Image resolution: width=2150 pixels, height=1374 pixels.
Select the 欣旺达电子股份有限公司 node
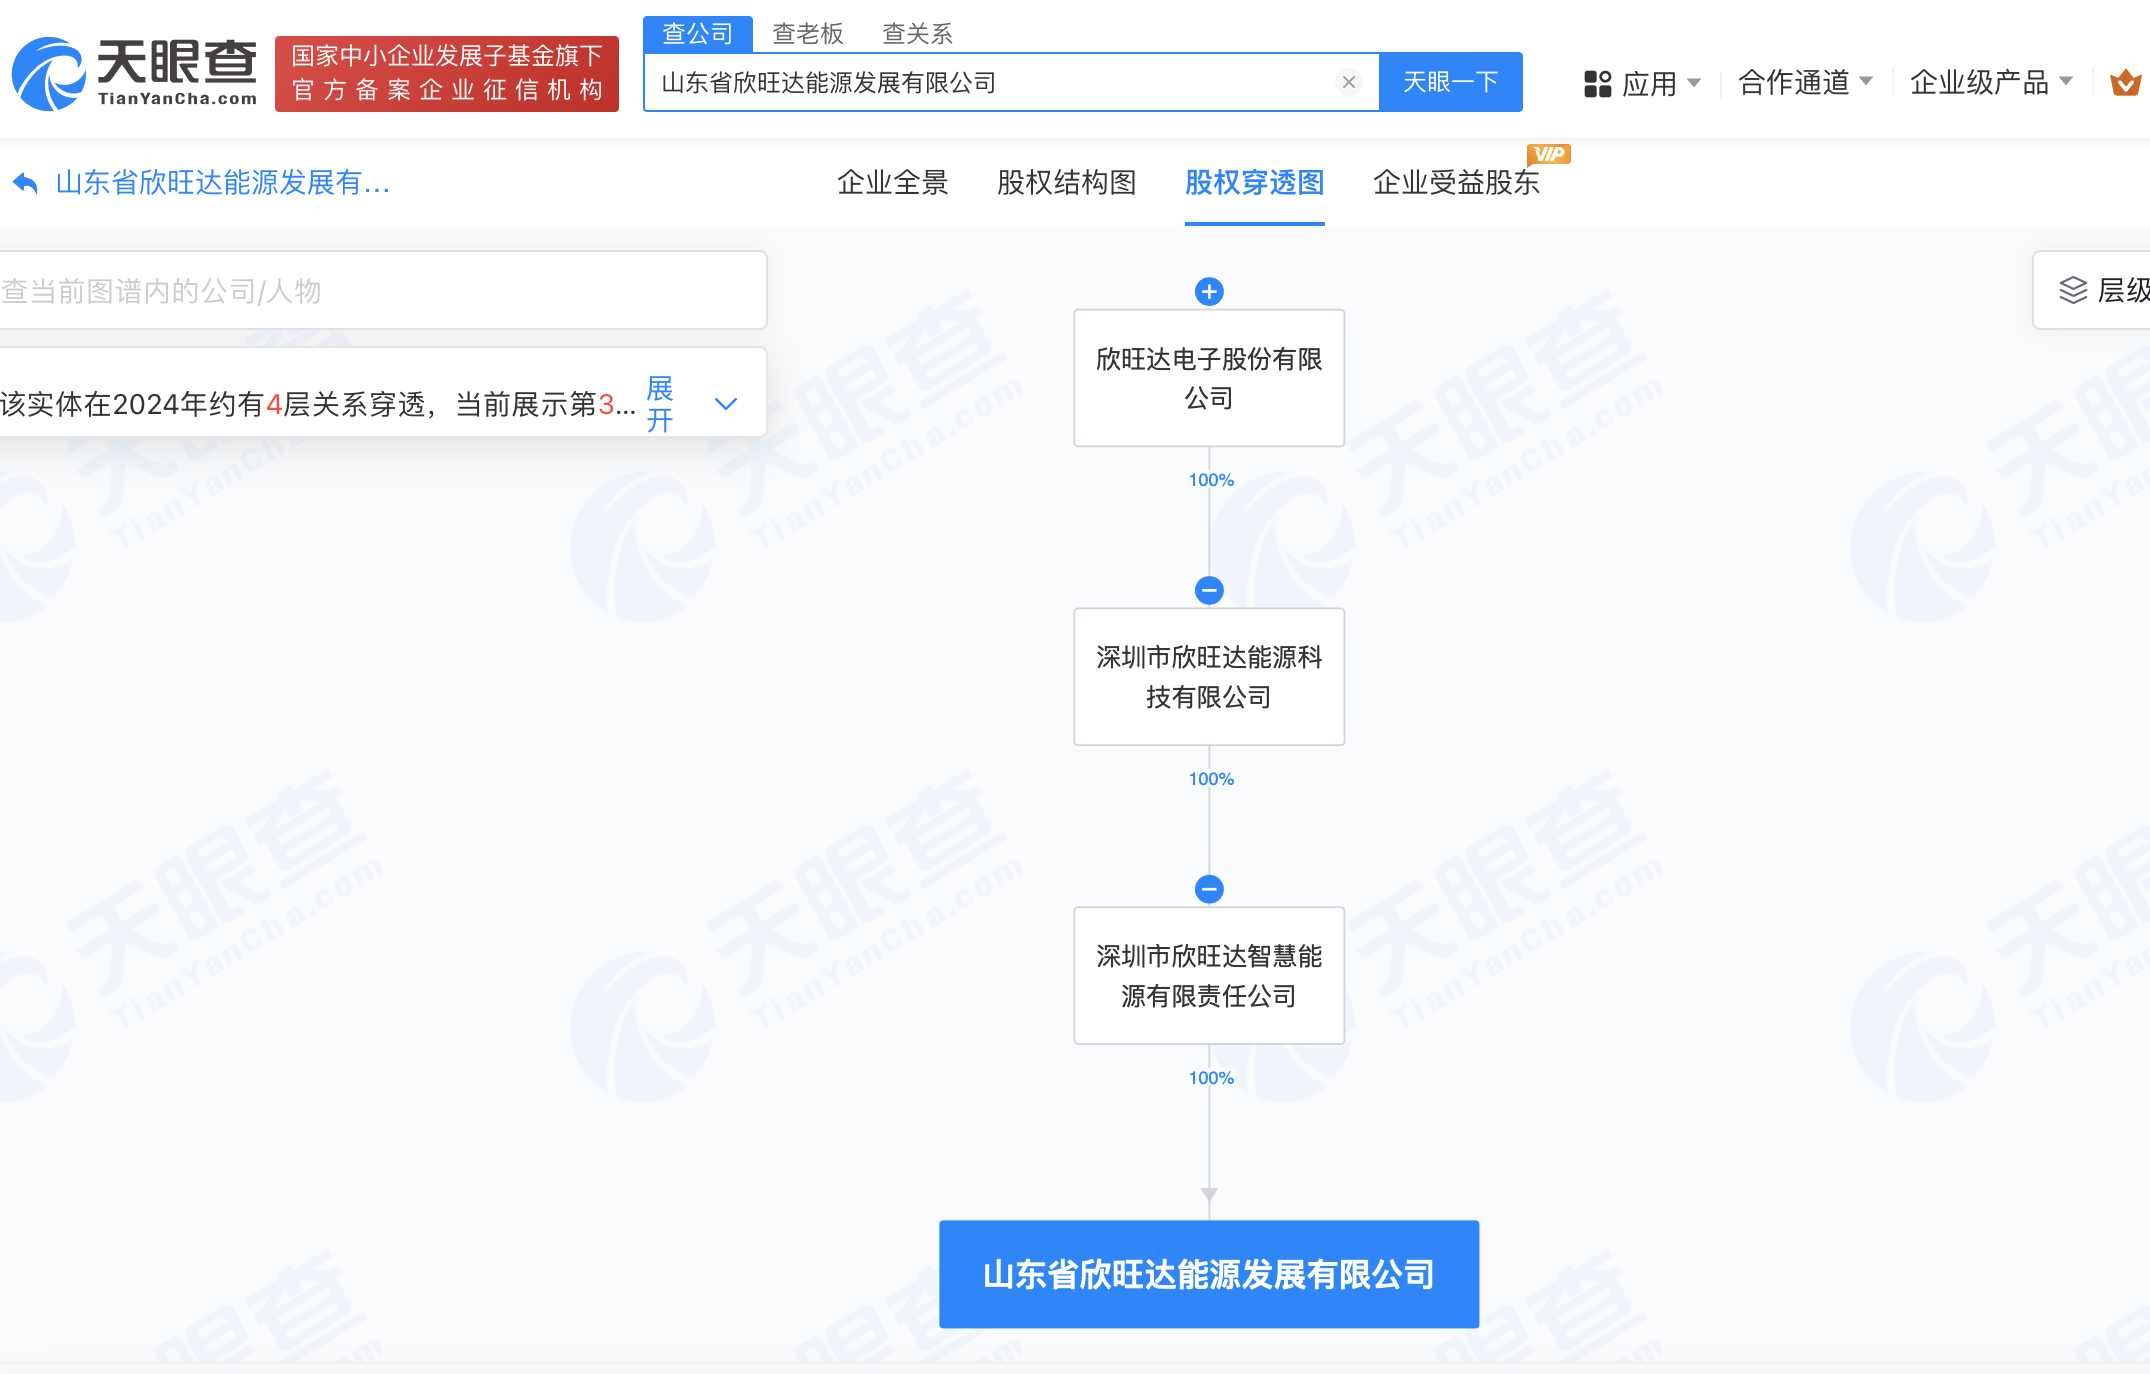point(1209,378)
